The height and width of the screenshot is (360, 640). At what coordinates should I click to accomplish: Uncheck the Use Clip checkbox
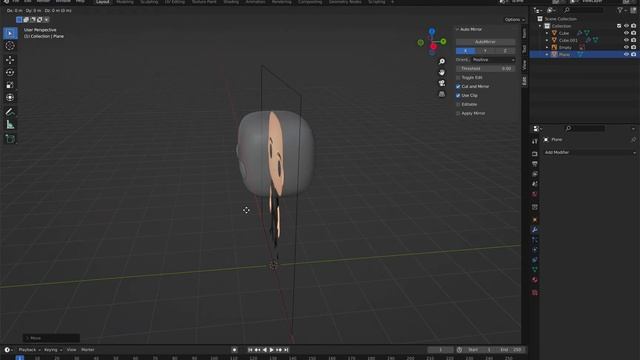(458, 96)
